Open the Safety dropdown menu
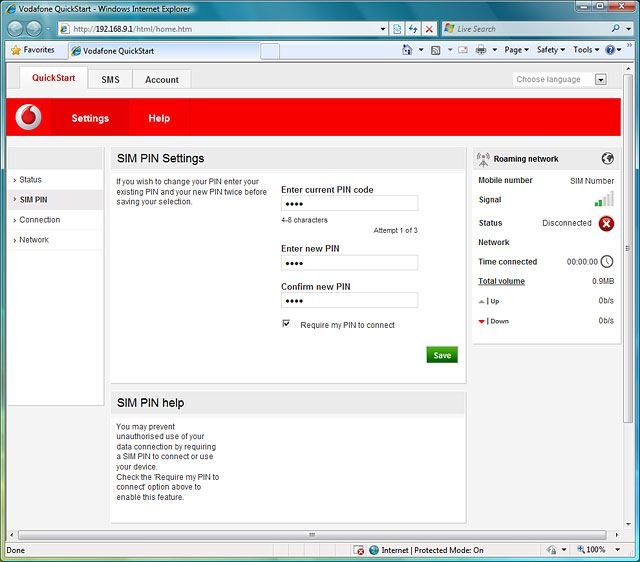640x562 pixels. pos(551,49)
